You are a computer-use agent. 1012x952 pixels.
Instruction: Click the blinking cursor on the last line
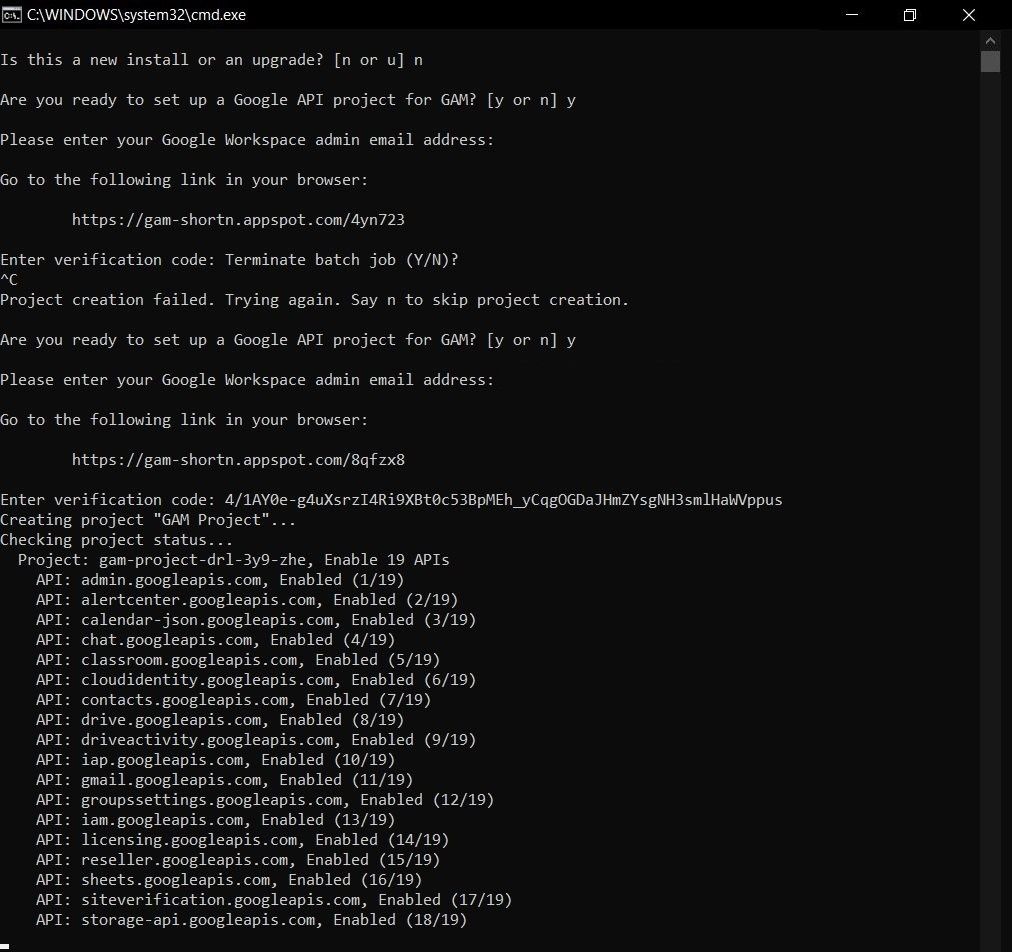(5, 945)
